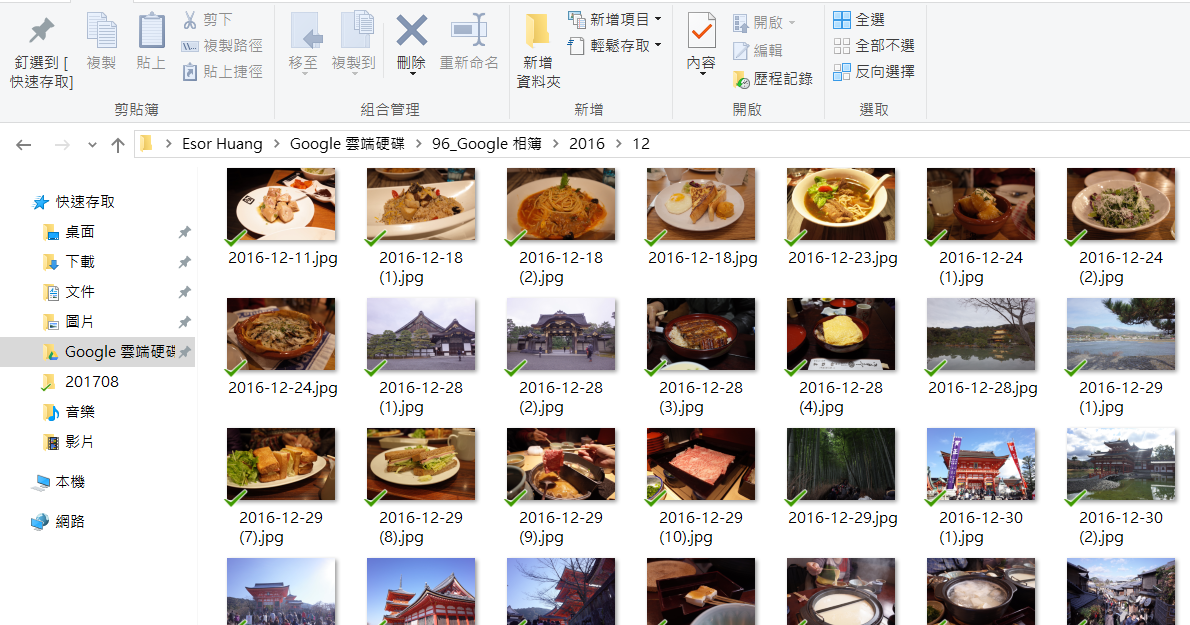Screen dimensions: 1190x625
Task: Open Music (音樂) in sidebar
Action: point(68,412)
